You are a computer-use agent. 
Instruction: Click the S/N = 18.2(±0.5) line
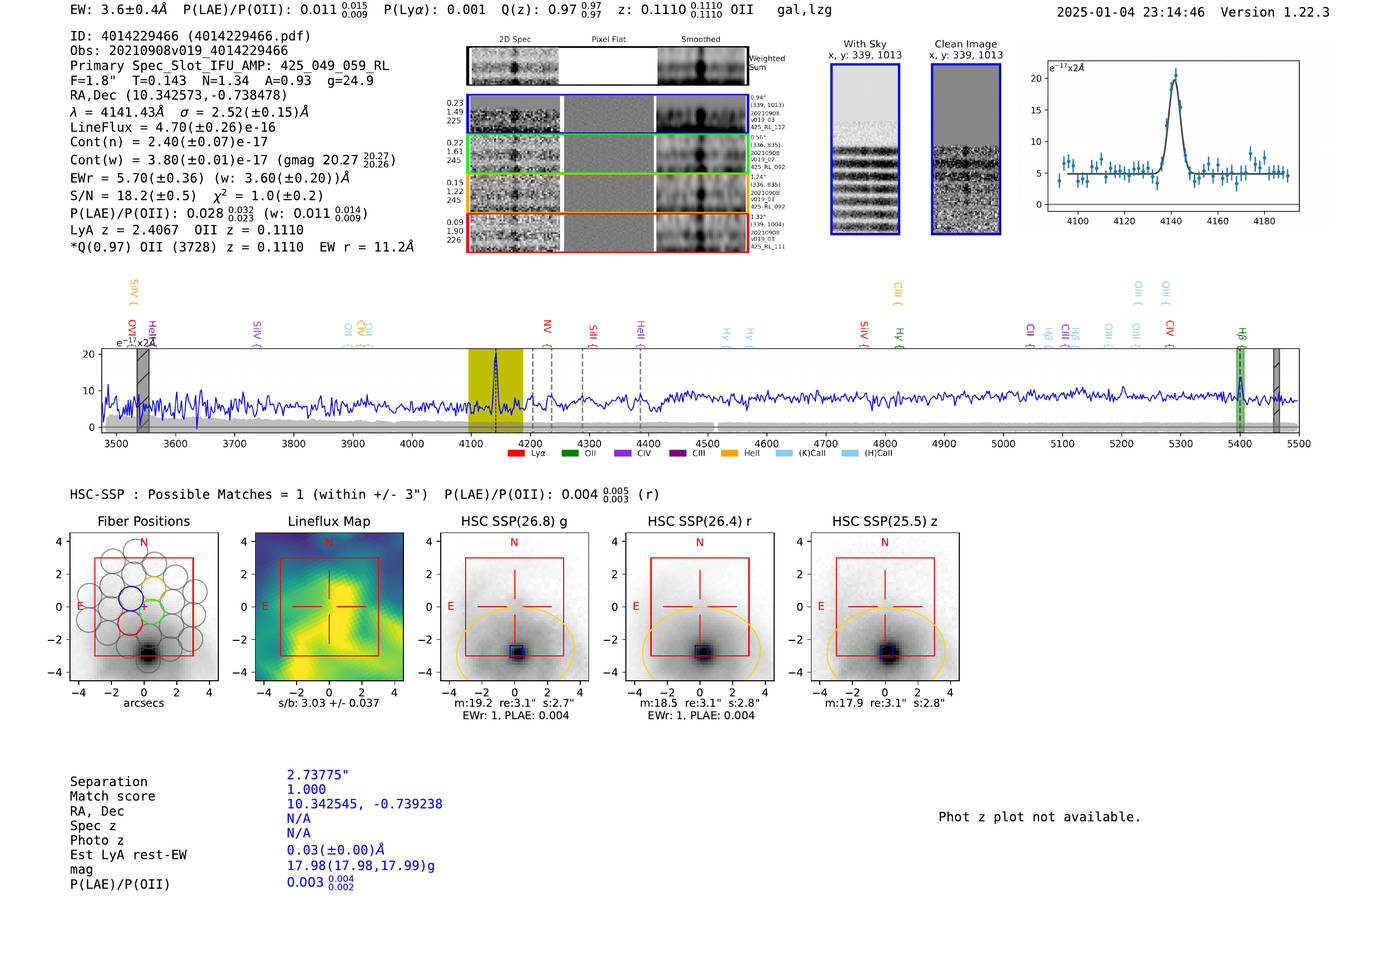[x=197, y=196]
